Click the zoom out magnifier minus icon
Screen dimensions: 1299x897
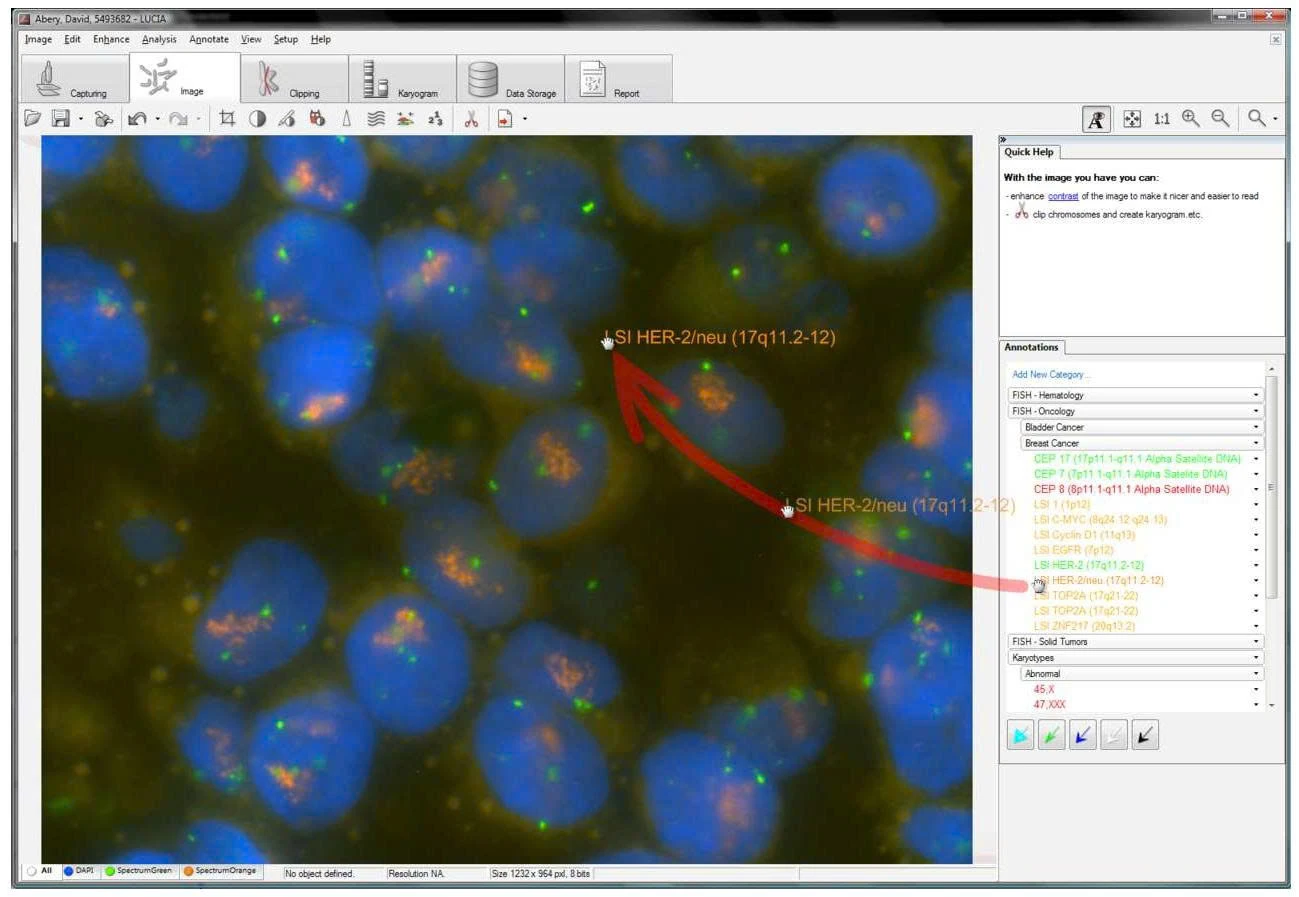[x=1220, y=118]
